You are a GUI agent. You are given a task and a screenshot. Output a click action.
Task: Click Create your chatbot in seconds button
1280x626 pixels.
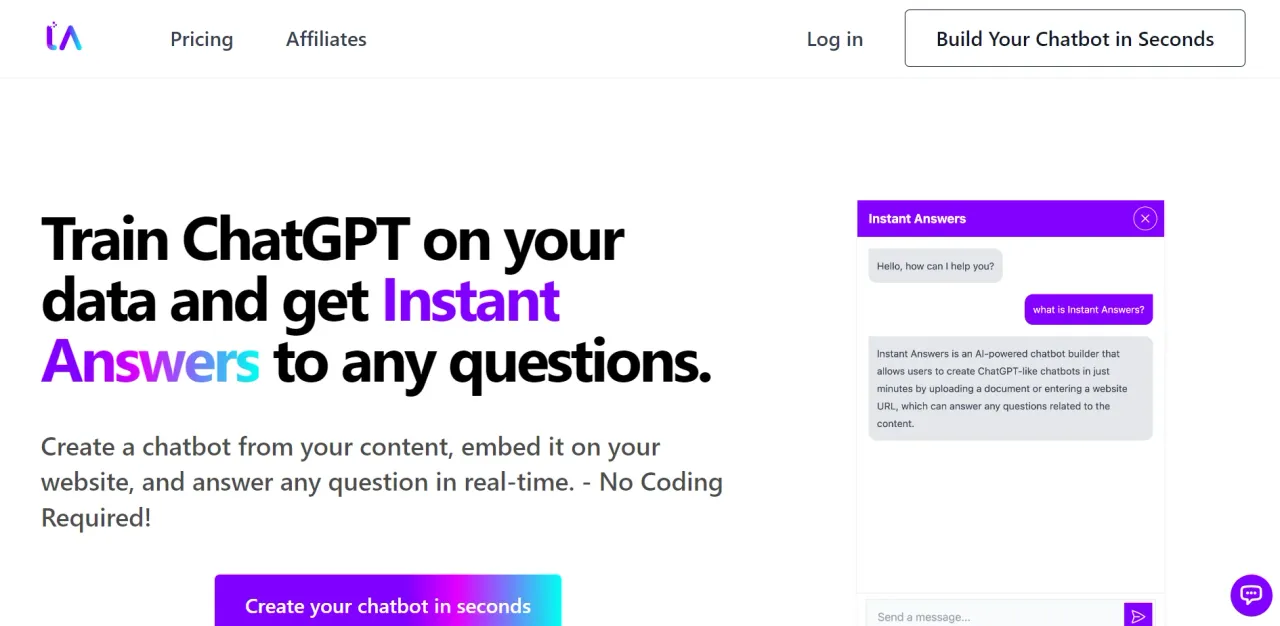click(388, 601)
